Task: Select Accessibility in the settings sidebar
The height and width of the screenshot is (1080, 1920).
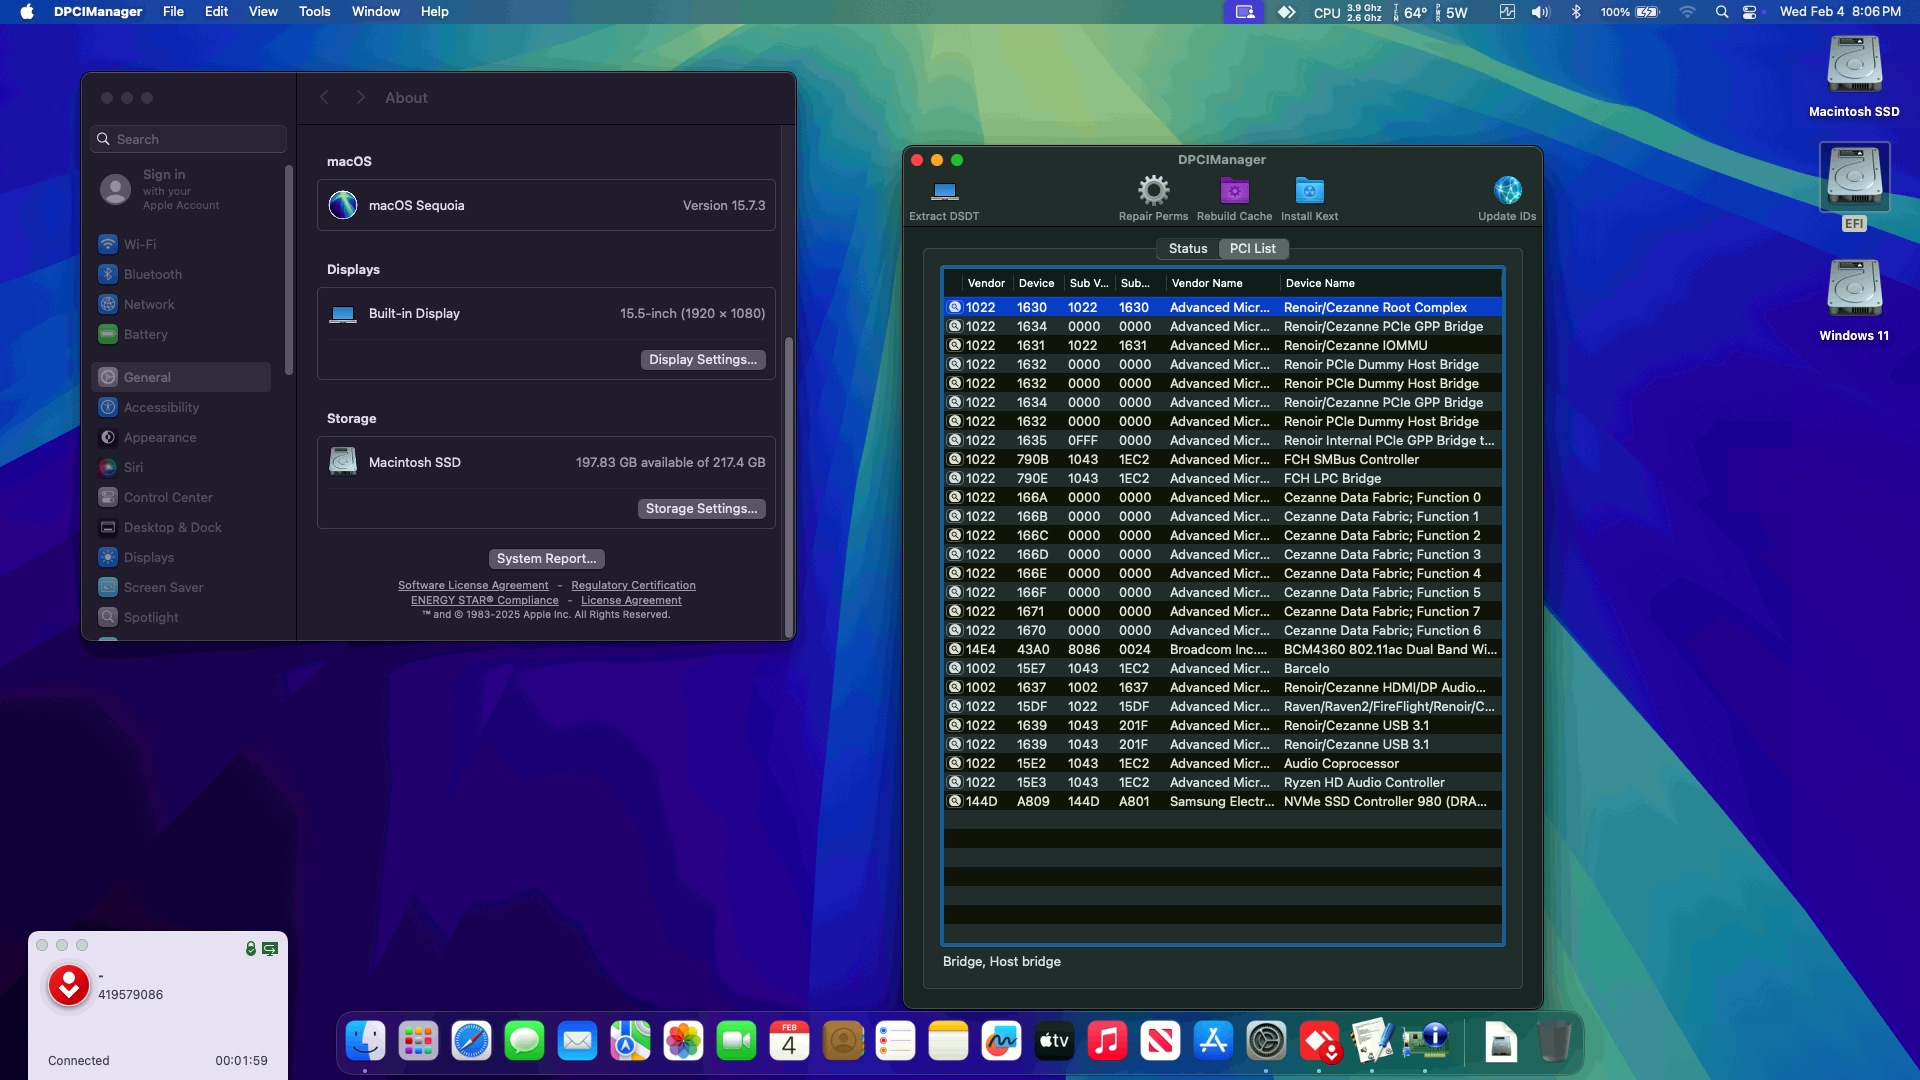Action: point(180,407)
